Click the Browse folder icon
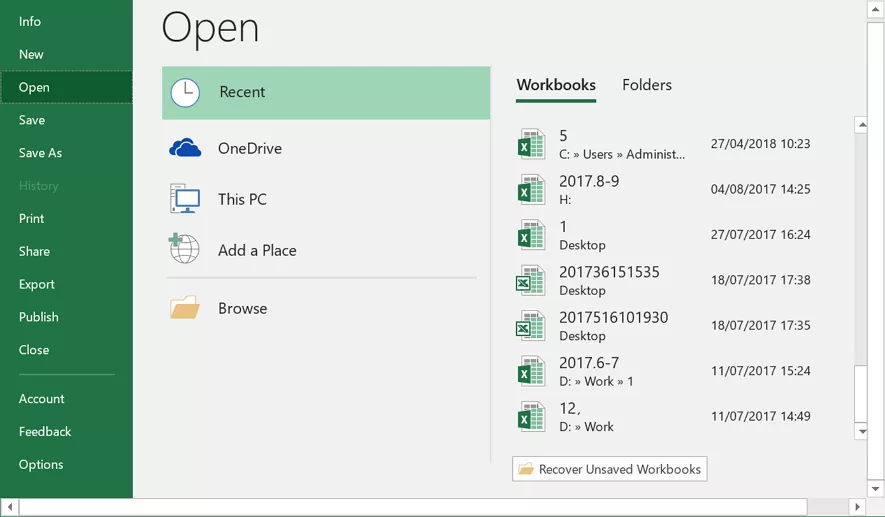Screen dimensions: 885x517 pyautogui.click(x=185, y=308)
